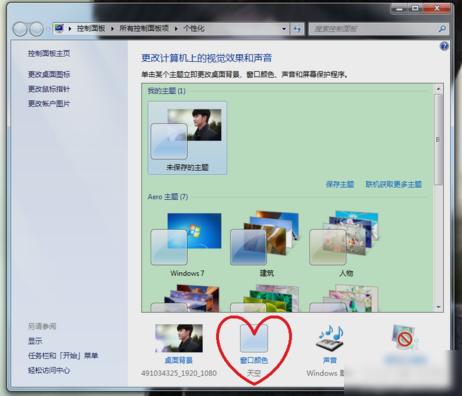Click the theme list scroll-up arrow
The image size is (462, 396).
tap(438, 89)
